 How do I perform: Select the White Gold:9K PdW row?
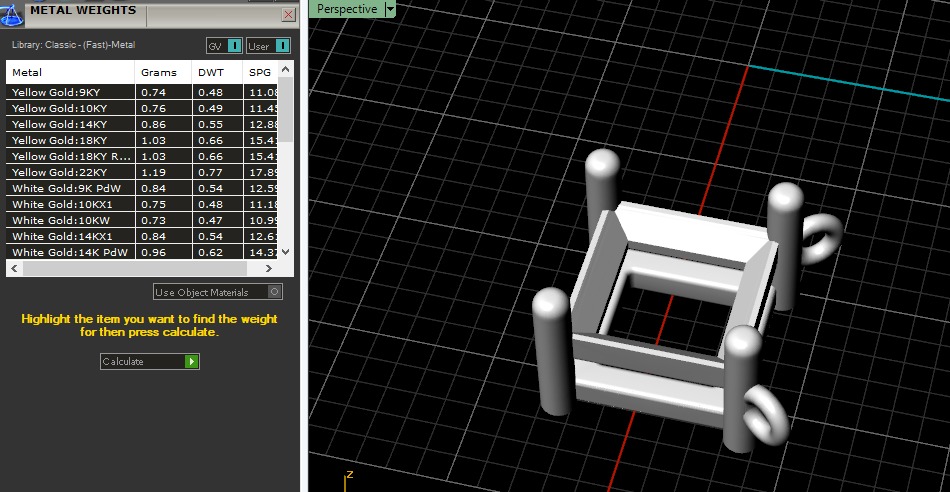tap(142, 188)
